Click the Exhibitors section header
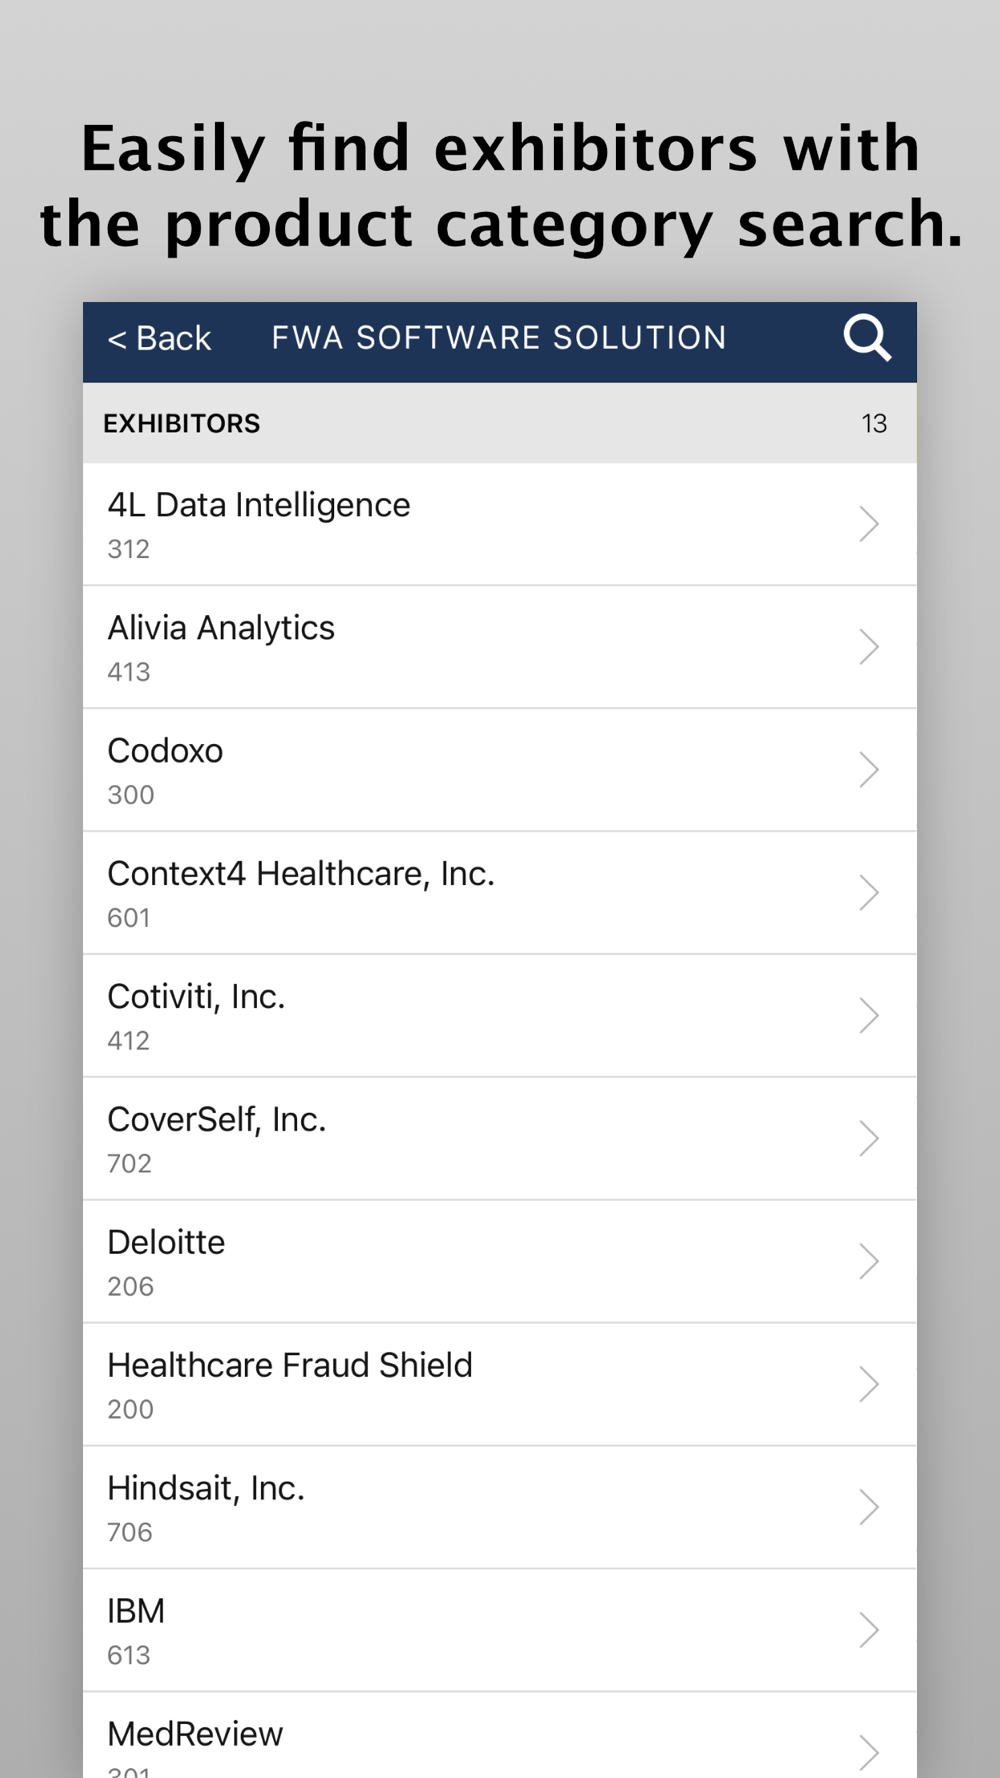 click(x=182, y=424)
